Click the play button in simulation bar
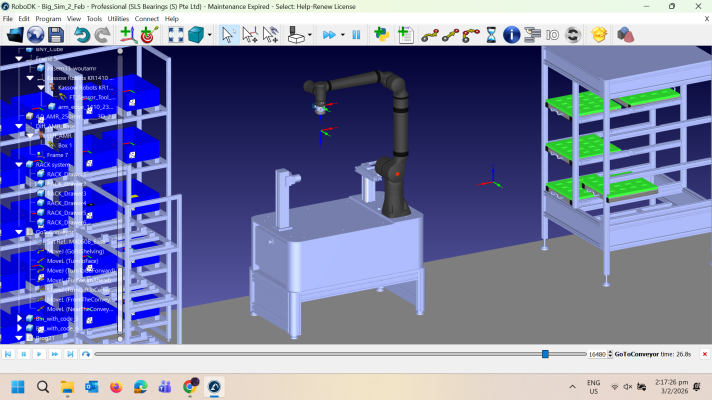Screen dimensions: 712x400 coord(39,354)
